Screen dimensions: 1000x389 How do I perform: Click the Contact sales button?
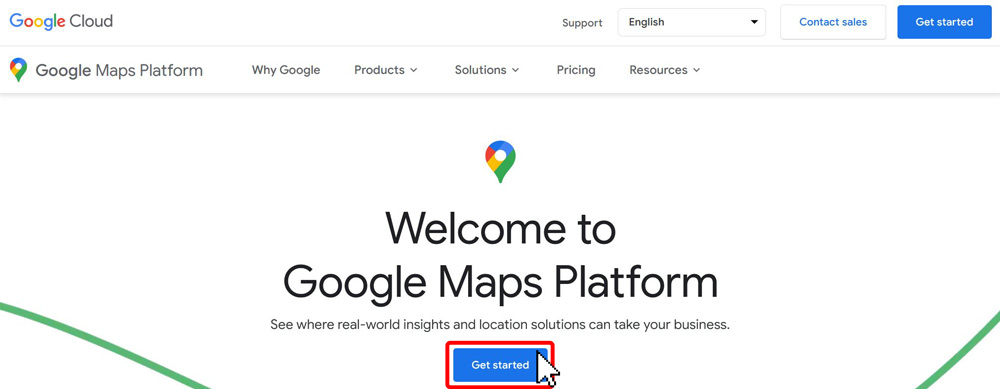[x=833, y=22]
